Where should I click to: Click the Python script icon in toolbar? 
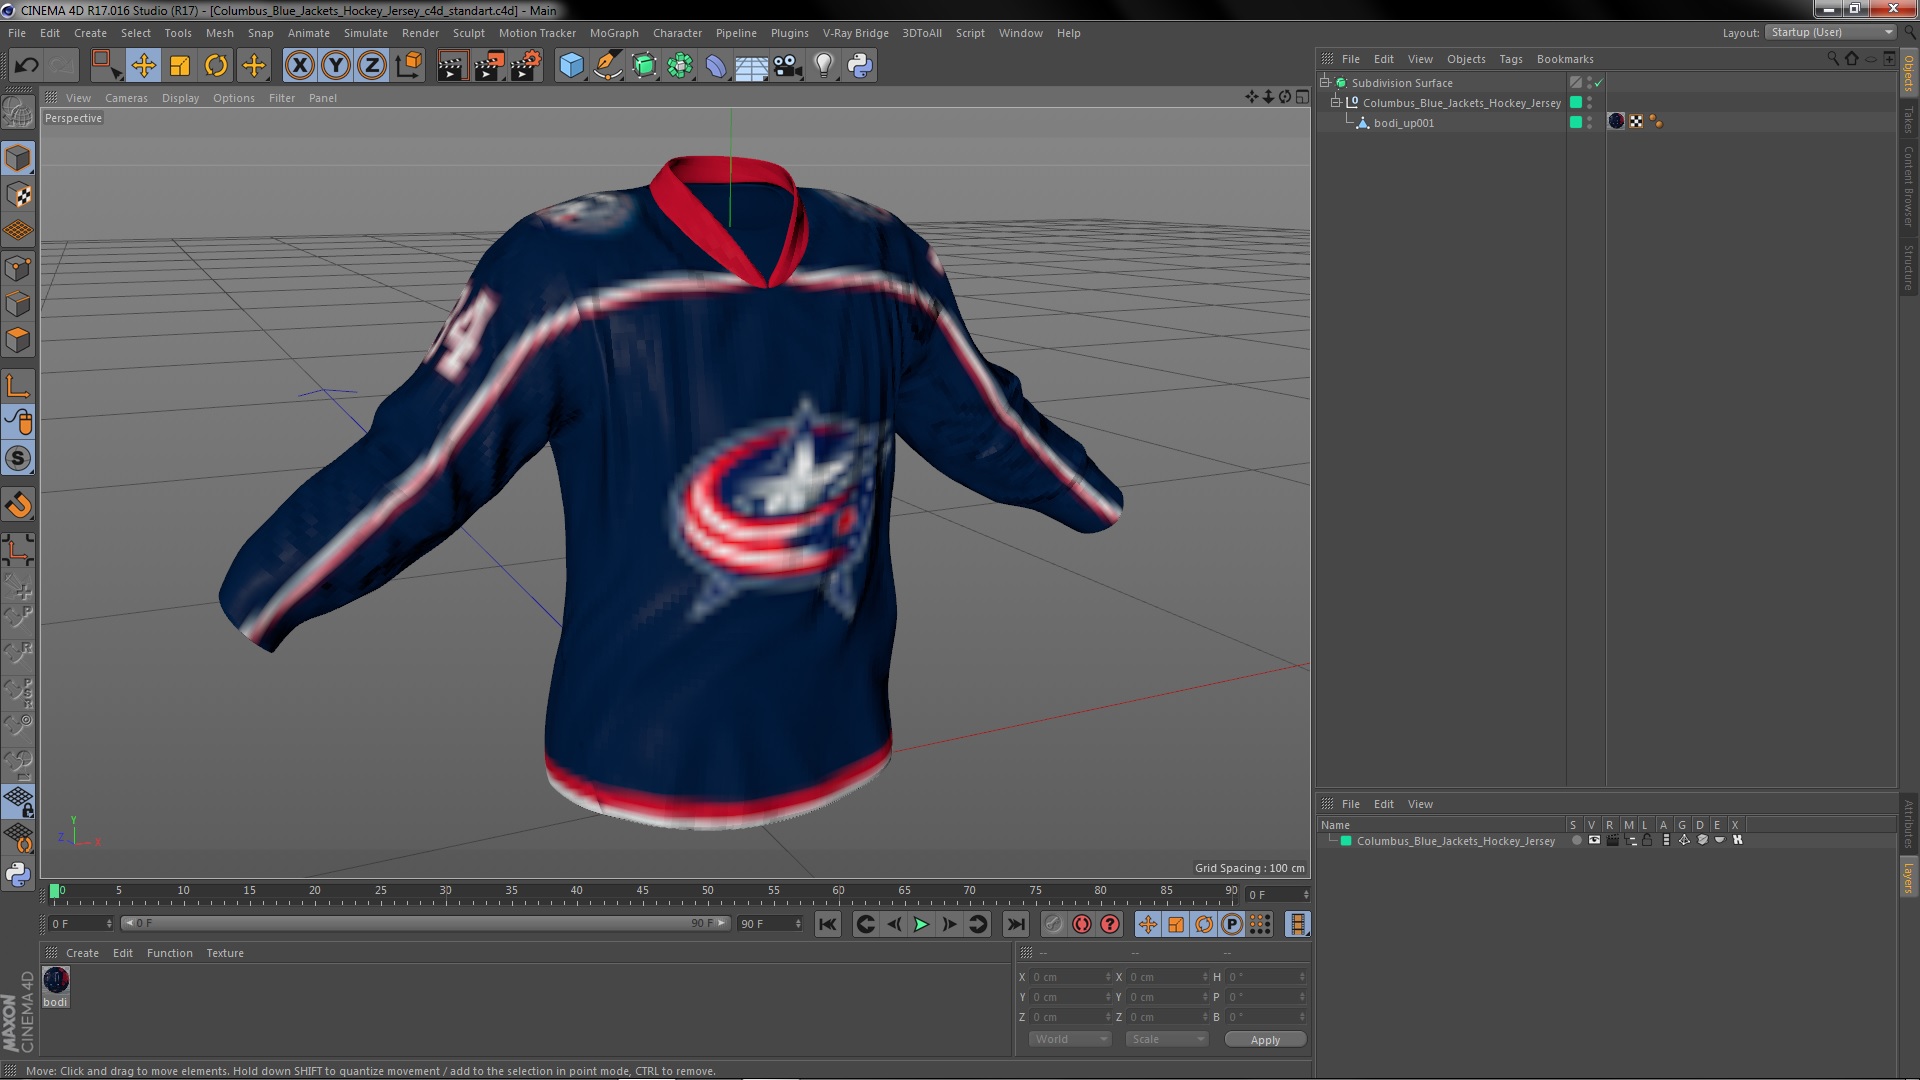click(x=860, y=66)
